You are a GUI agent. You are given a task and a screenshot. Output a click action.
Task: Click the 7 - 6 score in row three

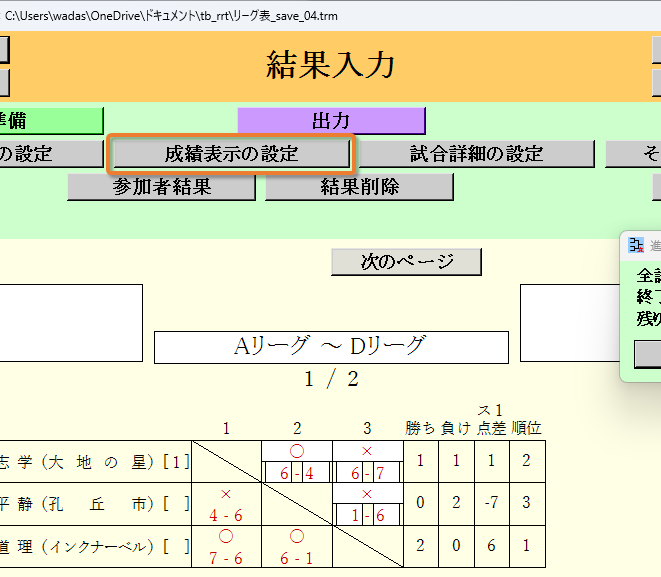point(226,558)
